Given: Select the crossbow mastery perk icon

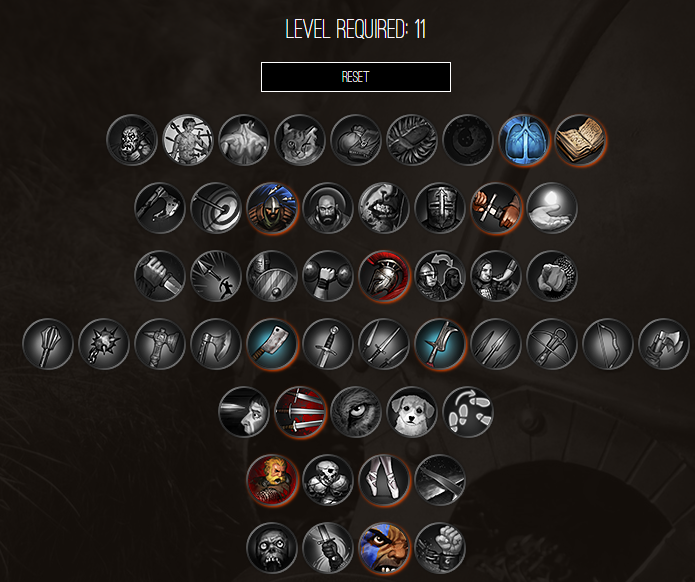Looking at the screenshot, I should coord(552,344).
